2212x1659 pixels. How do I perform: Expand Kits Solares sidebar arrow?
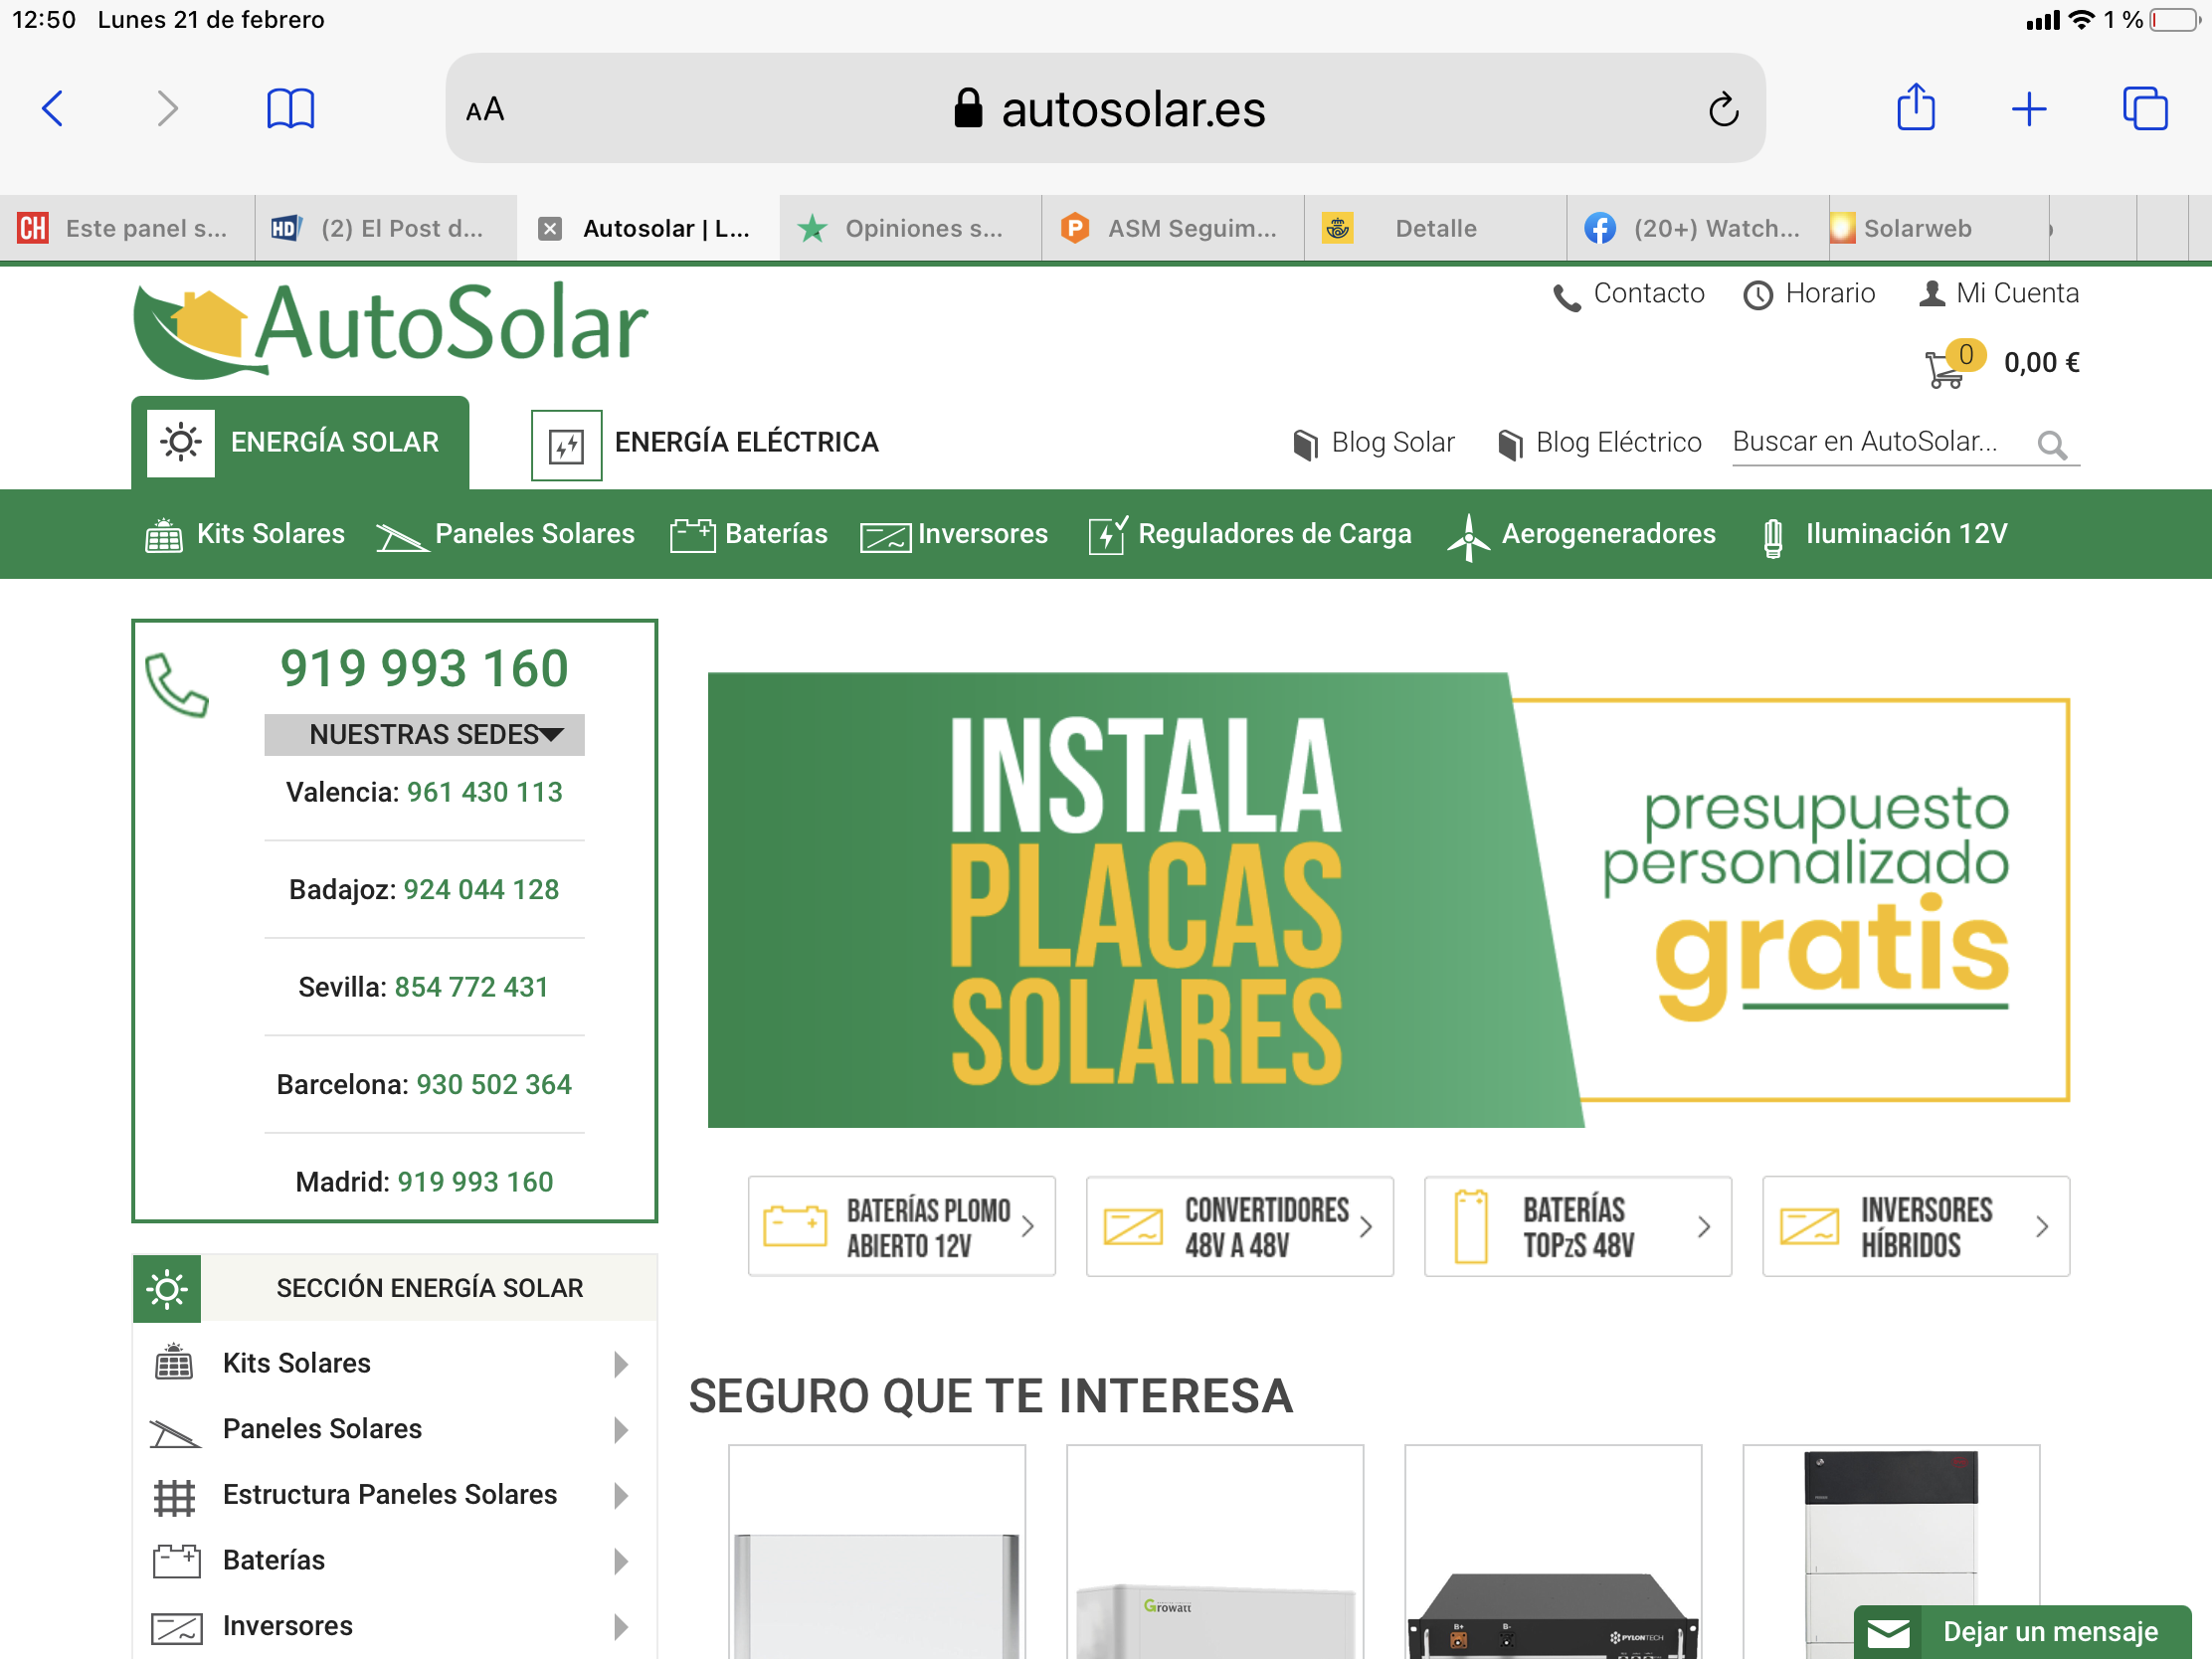pos(621,1364)
